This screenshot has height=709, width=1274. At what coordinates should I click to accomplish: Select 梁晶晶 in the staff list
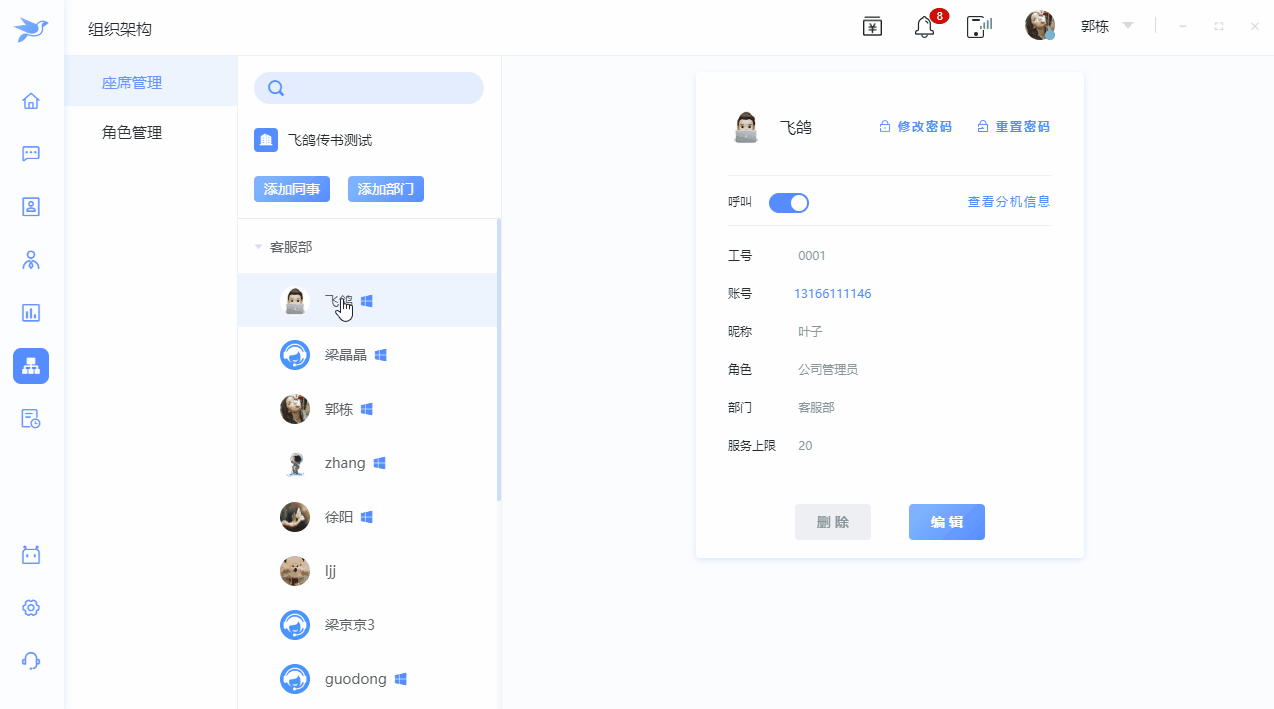coord(345,355)
